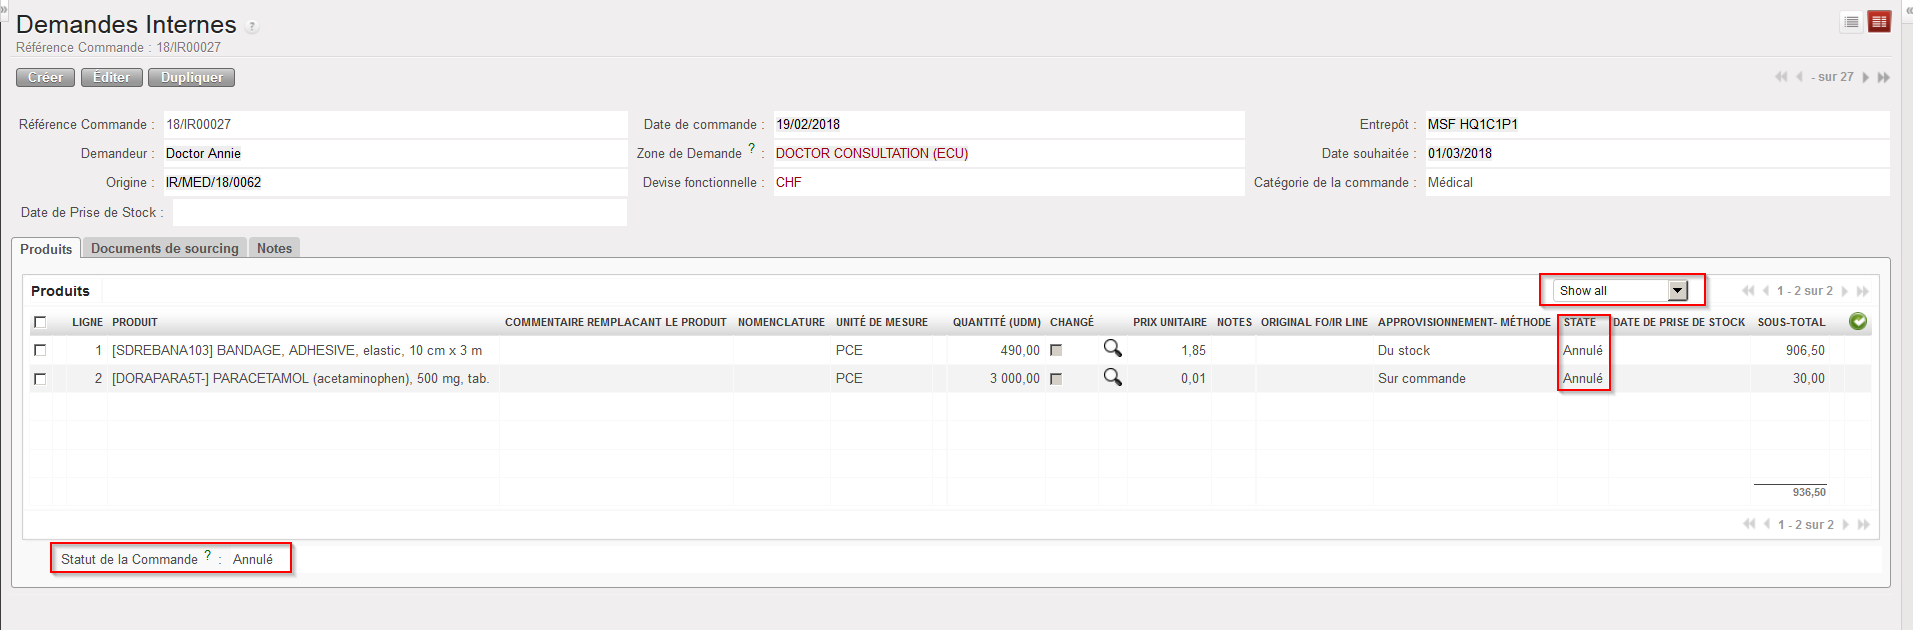Check the box for line 2 PARACETAMOL
The image size is (1913, 630).
point(40,379)
